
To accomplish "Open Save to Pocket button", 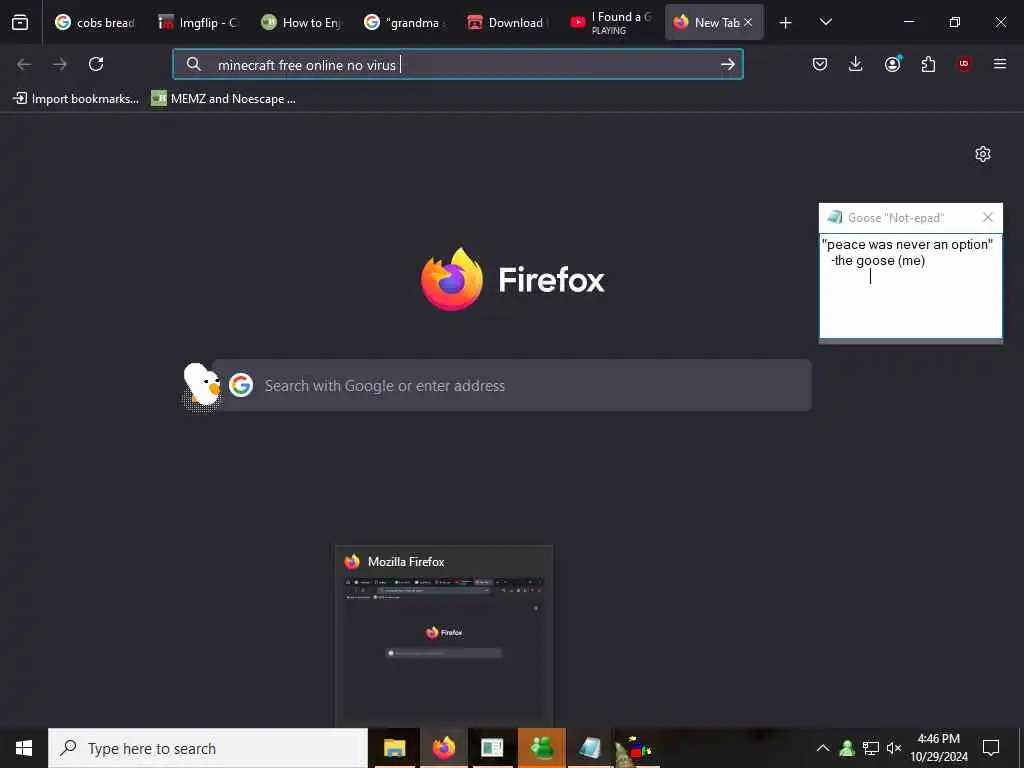I will tap(820, 64).
